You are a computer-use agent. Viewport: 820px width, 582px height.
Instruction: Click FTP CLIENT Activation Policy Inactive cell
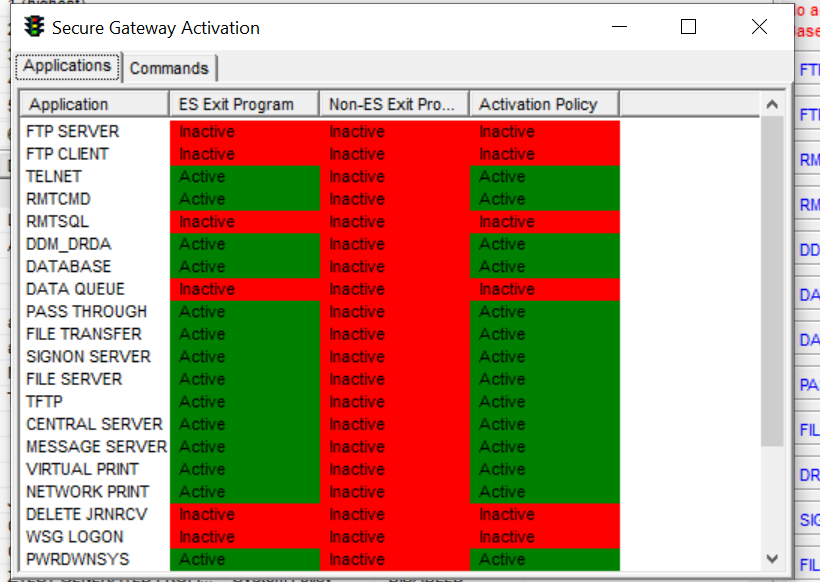[x=545, y=154]
